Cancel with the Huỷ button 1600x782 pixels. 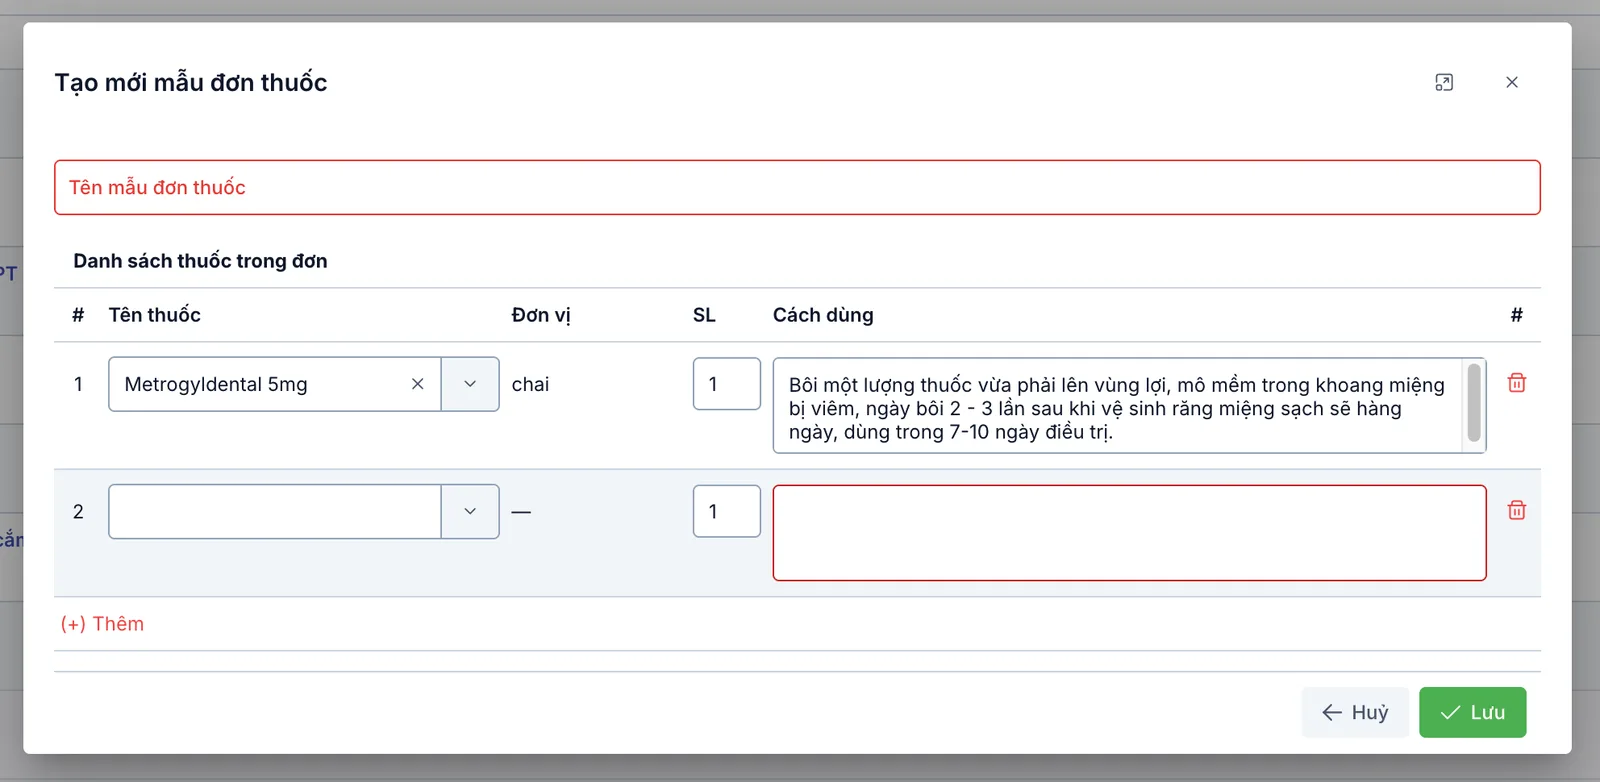coord(1355,712)
